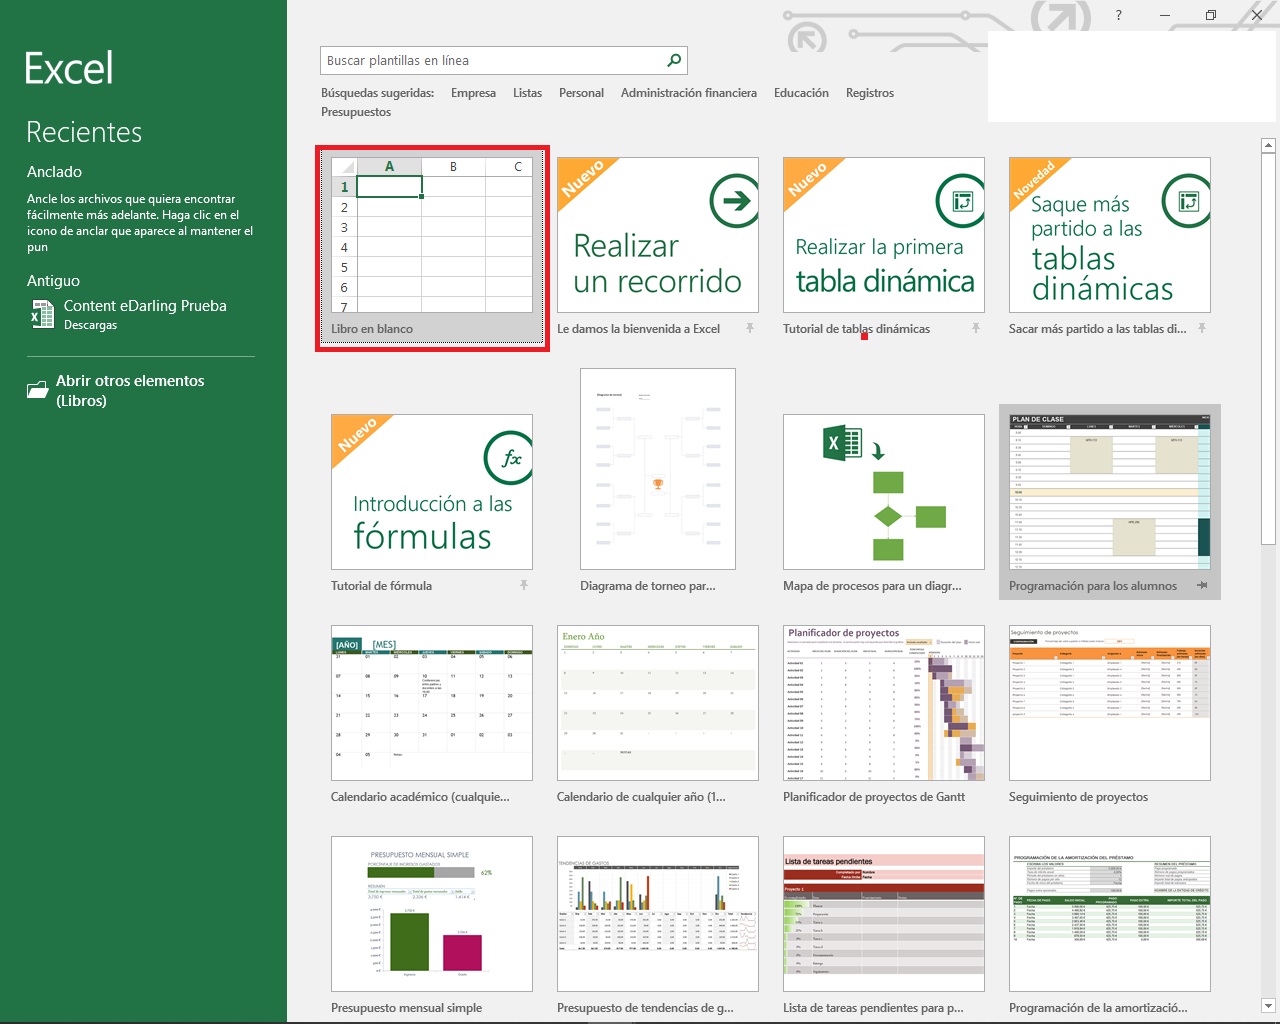The image size is (1280, 1024).
Task: Pin the Tutorial de tablas dinámicas template
Action: [x=975, y=328]
